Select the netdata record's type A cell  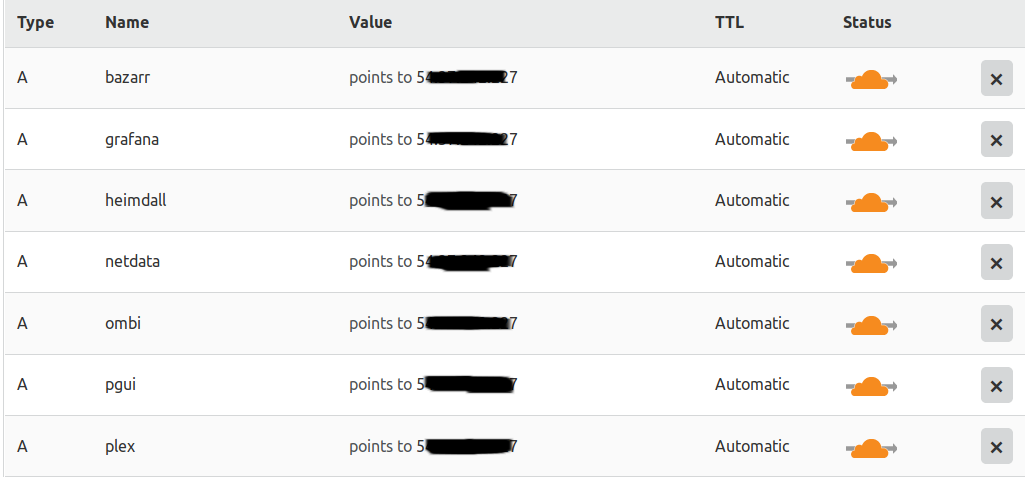[22, 262]
